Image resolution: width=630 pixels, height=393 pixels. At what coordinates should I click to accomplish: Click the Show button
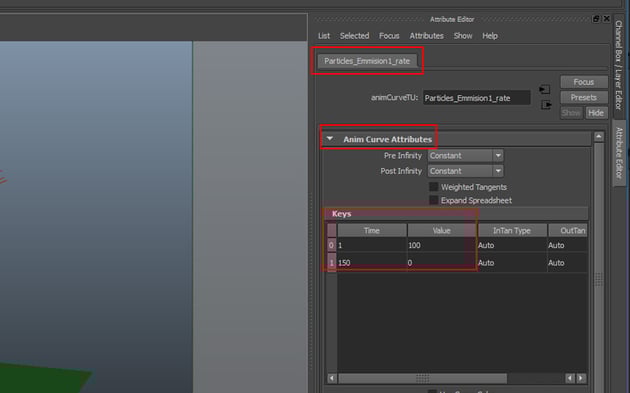[571, 113]
